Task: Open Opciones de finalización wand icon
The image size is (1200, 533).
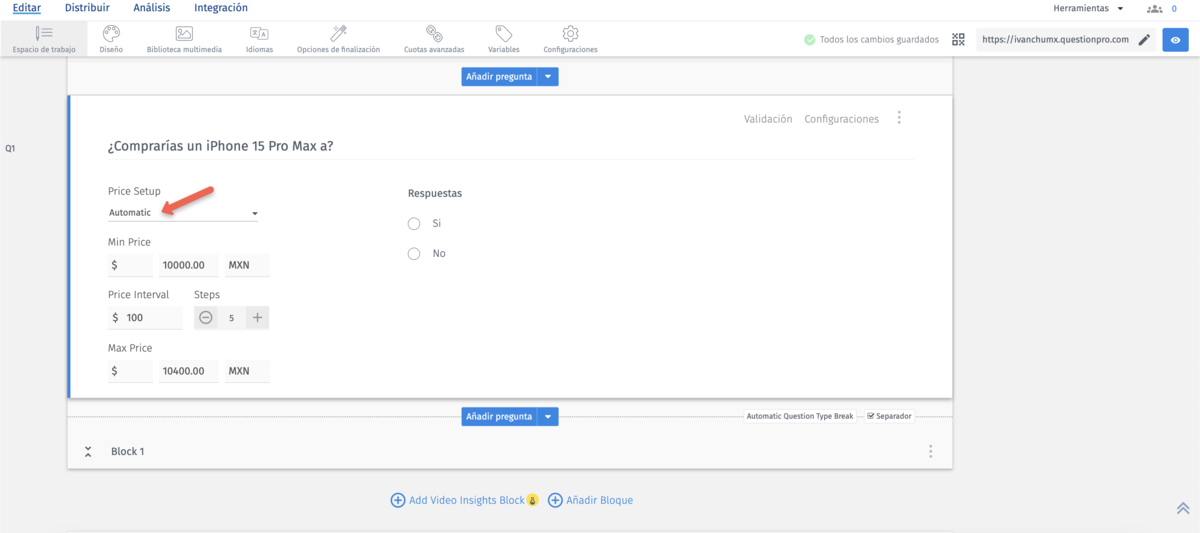Action: click(x=338, y=33)
